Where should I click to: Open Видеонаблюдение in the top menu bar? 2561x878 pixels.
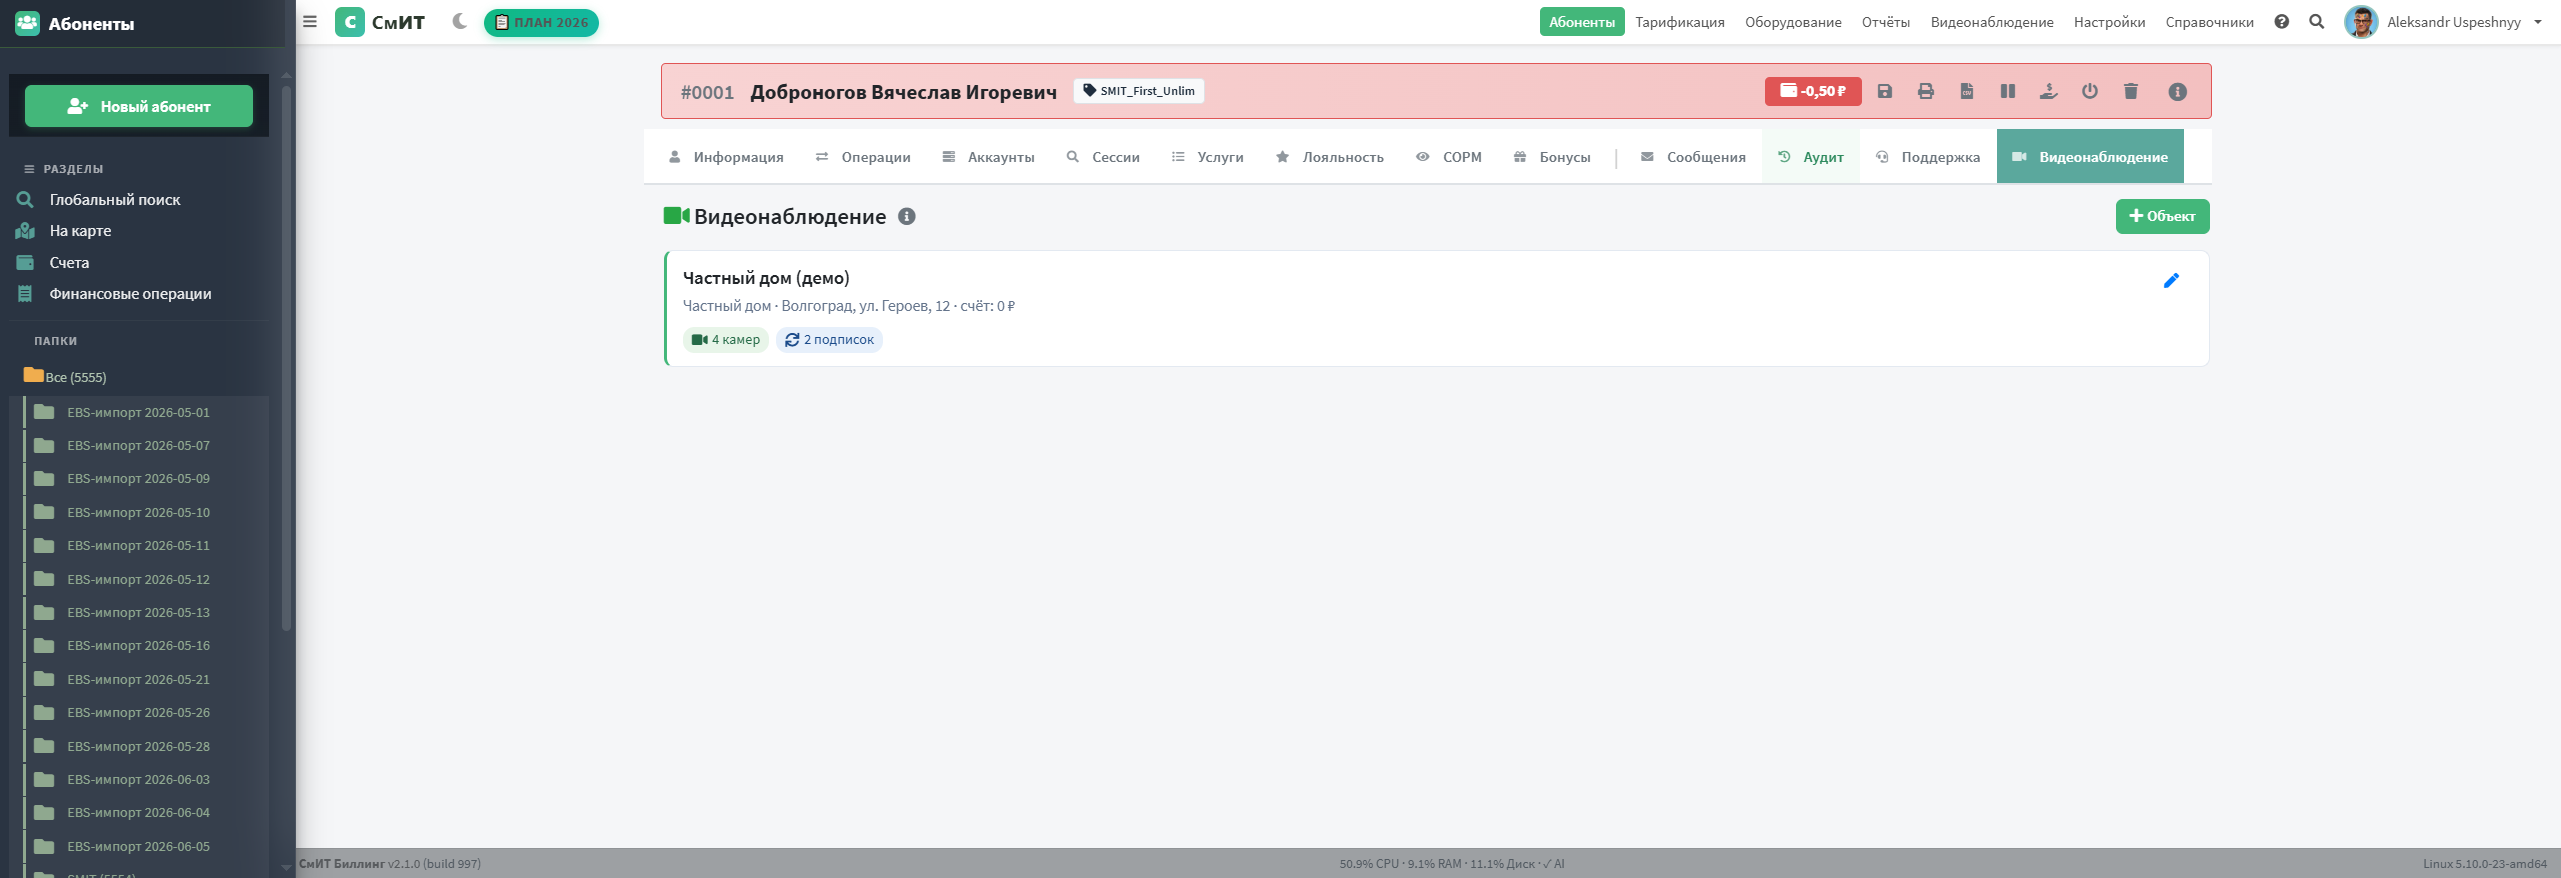click(1991, 22)
